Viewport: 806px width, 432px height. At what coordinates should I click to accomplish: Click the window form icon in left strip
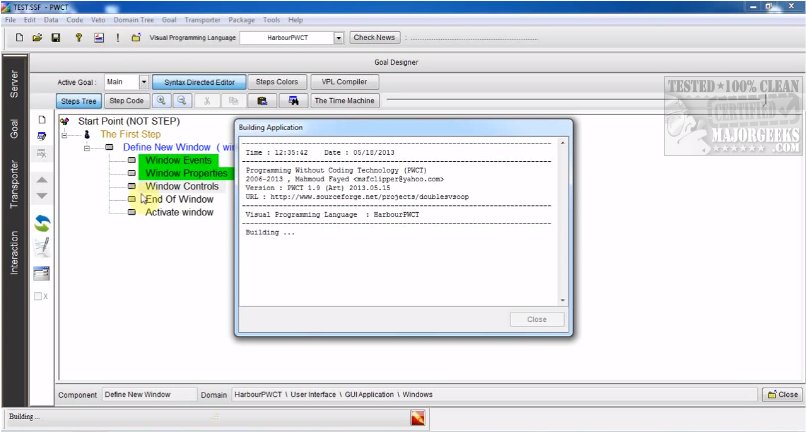(42, 273)
